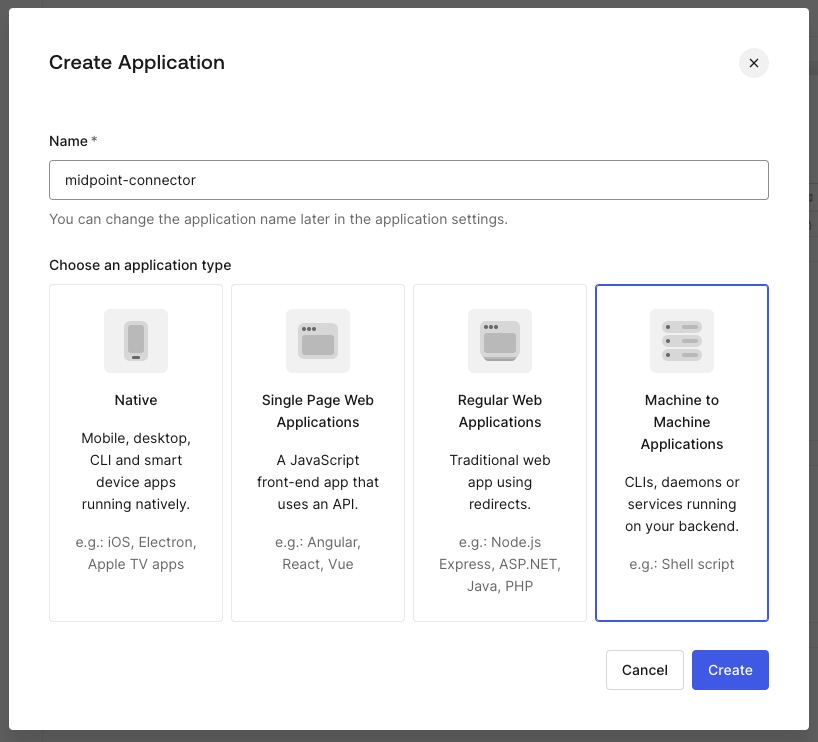Click the 'Mobile, desktop, CLI and smart device' description

[x=136, y=471]
